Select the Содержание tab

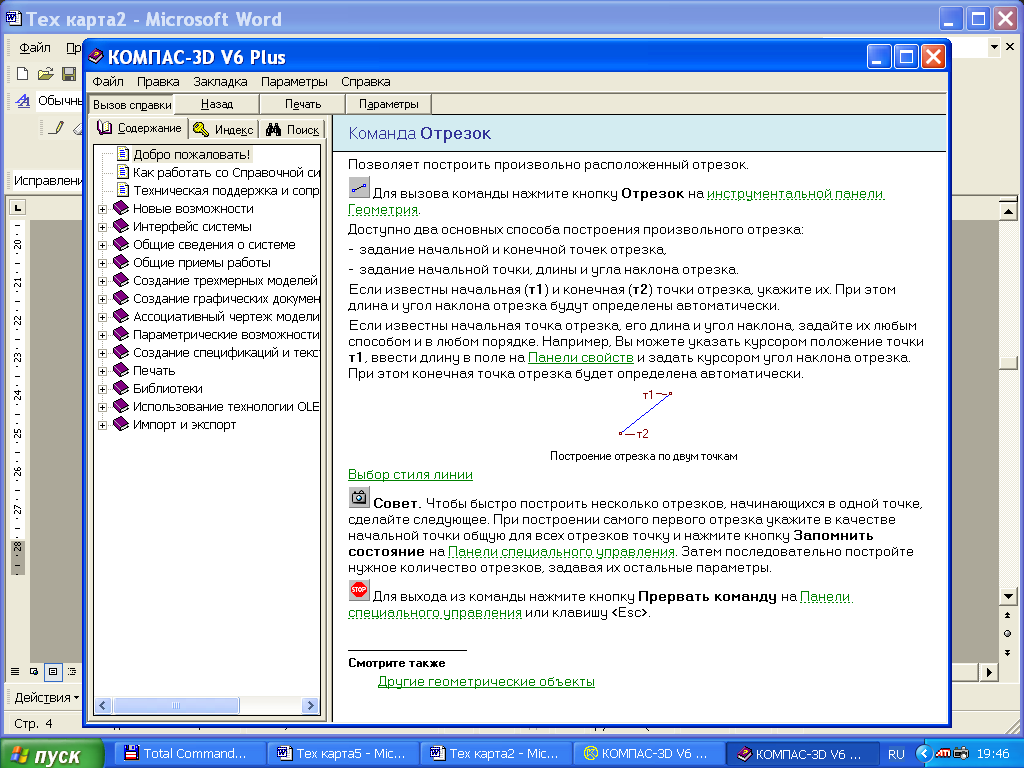click(x=139, y=128)
